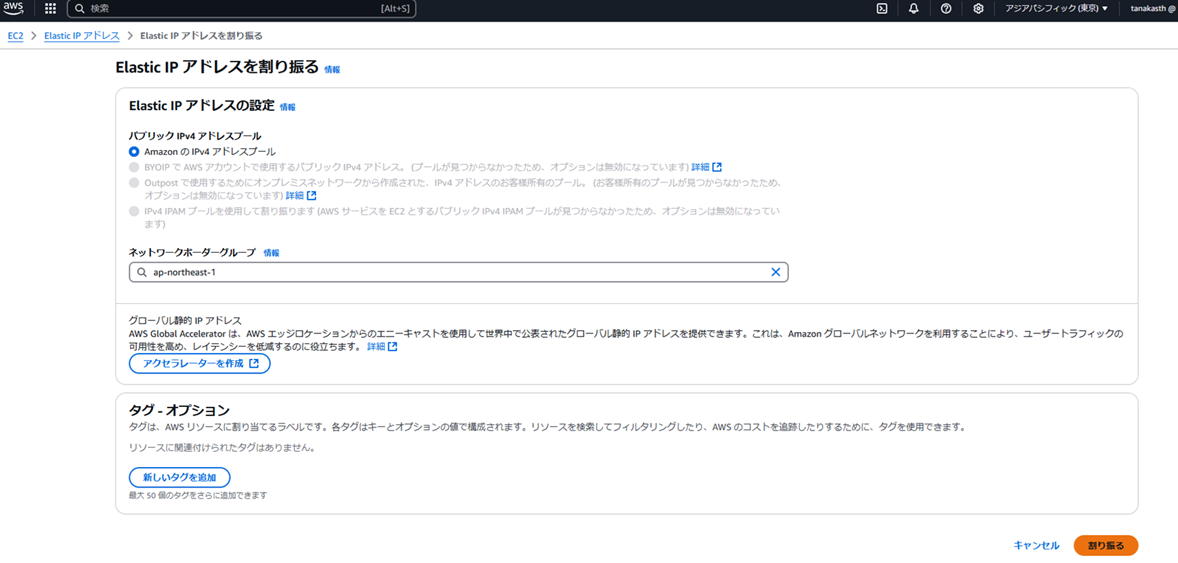Viewport: 1178px width, 563px height.
Task: Open 詳細 link on the BYOIP option
Action: [x=706, y=167]
